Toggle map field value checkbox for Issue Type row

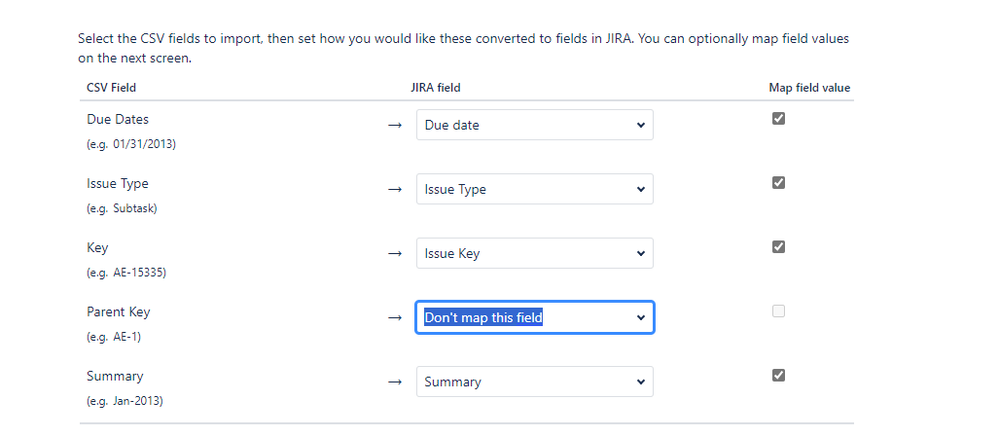pyautogui.click(x=779, y=183)
